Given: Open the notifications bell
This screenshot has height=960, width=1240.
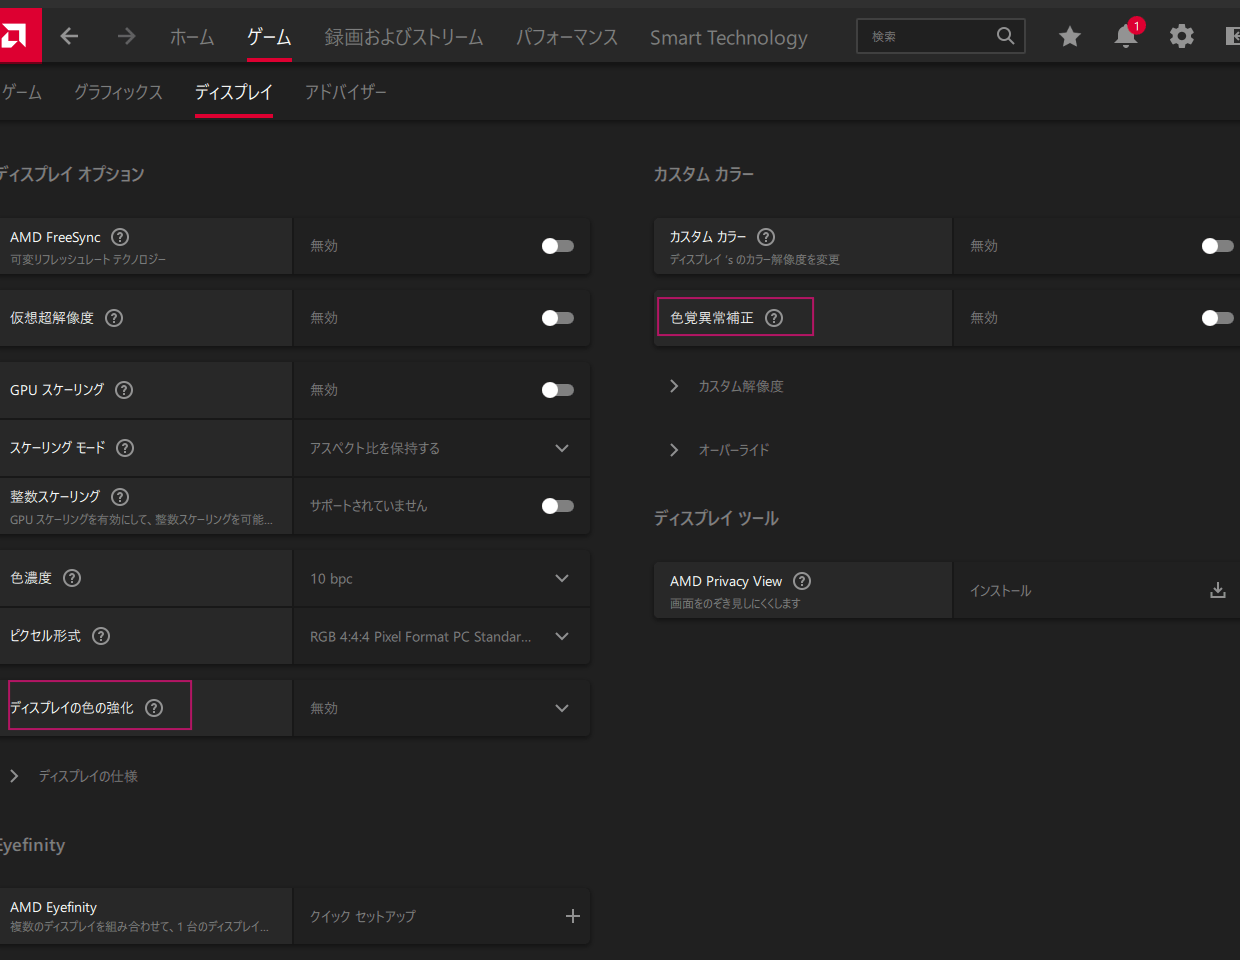Looking at the screenshot, I should tap(1126, 37).
